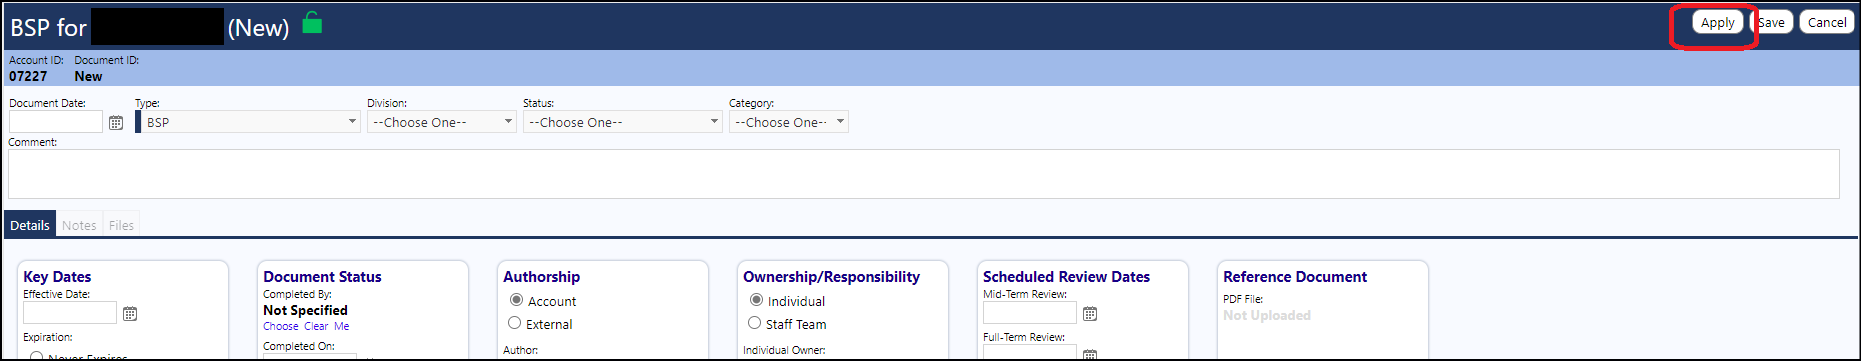Click the green unlock padlock icon
Screen dimensions: 1861x361
pyautogui.click(x=312, y=23)
